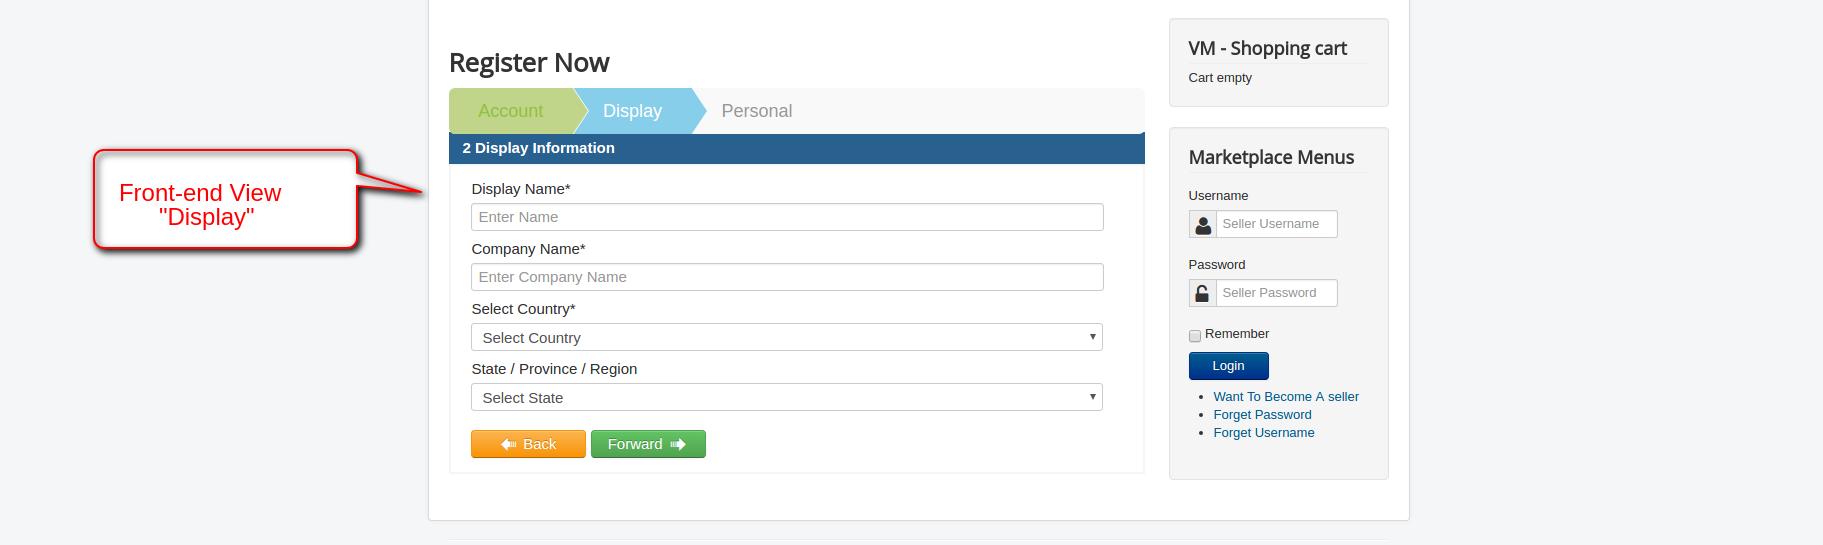Open the Select Country dropdown
Screen dimensions: 1823x545
click(x=786, y=338)
